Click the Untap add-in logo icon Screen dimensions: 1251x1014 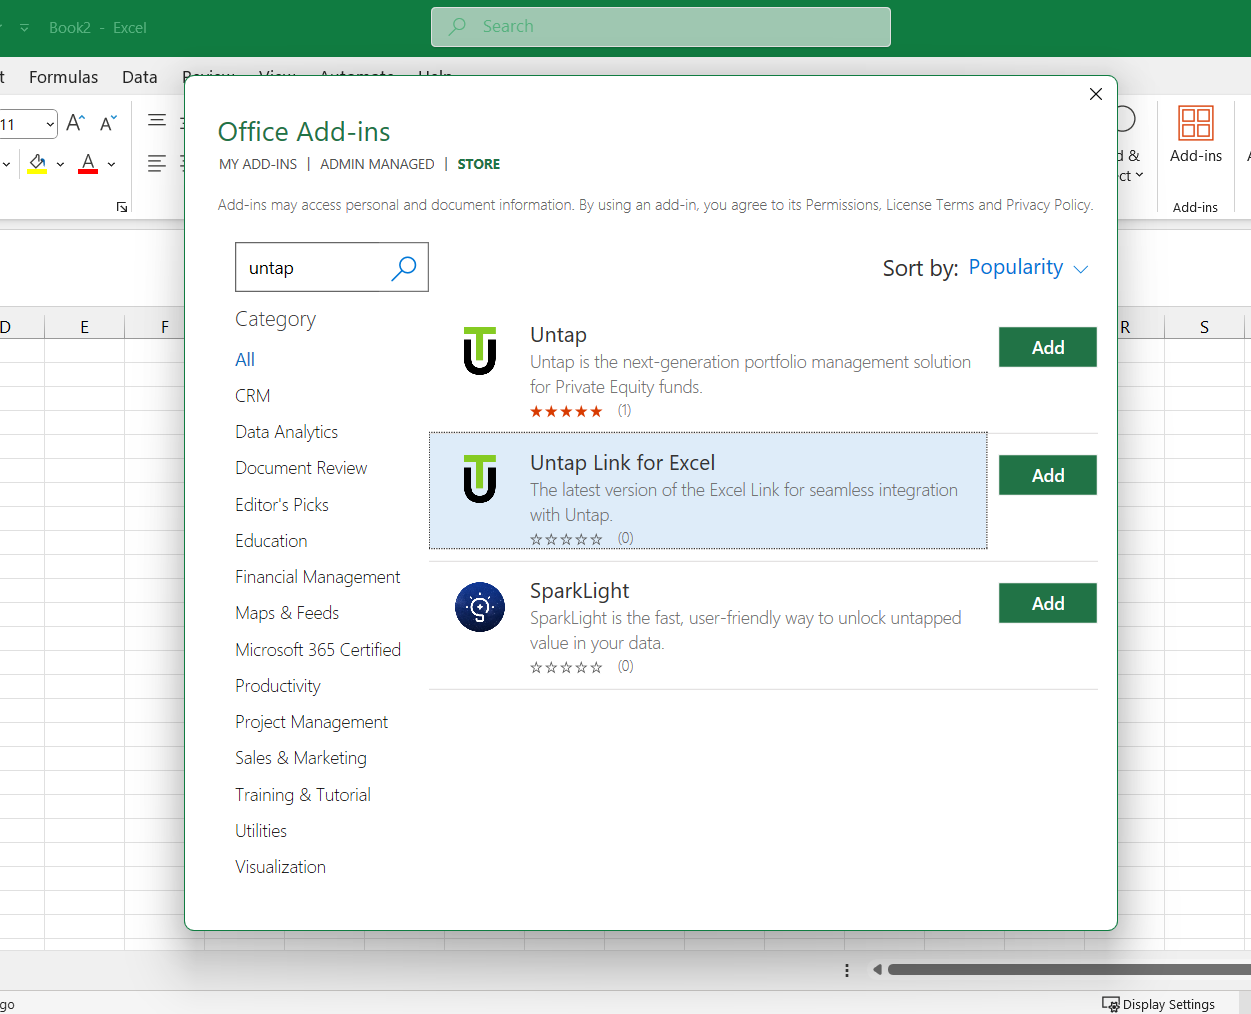point(480,351)
